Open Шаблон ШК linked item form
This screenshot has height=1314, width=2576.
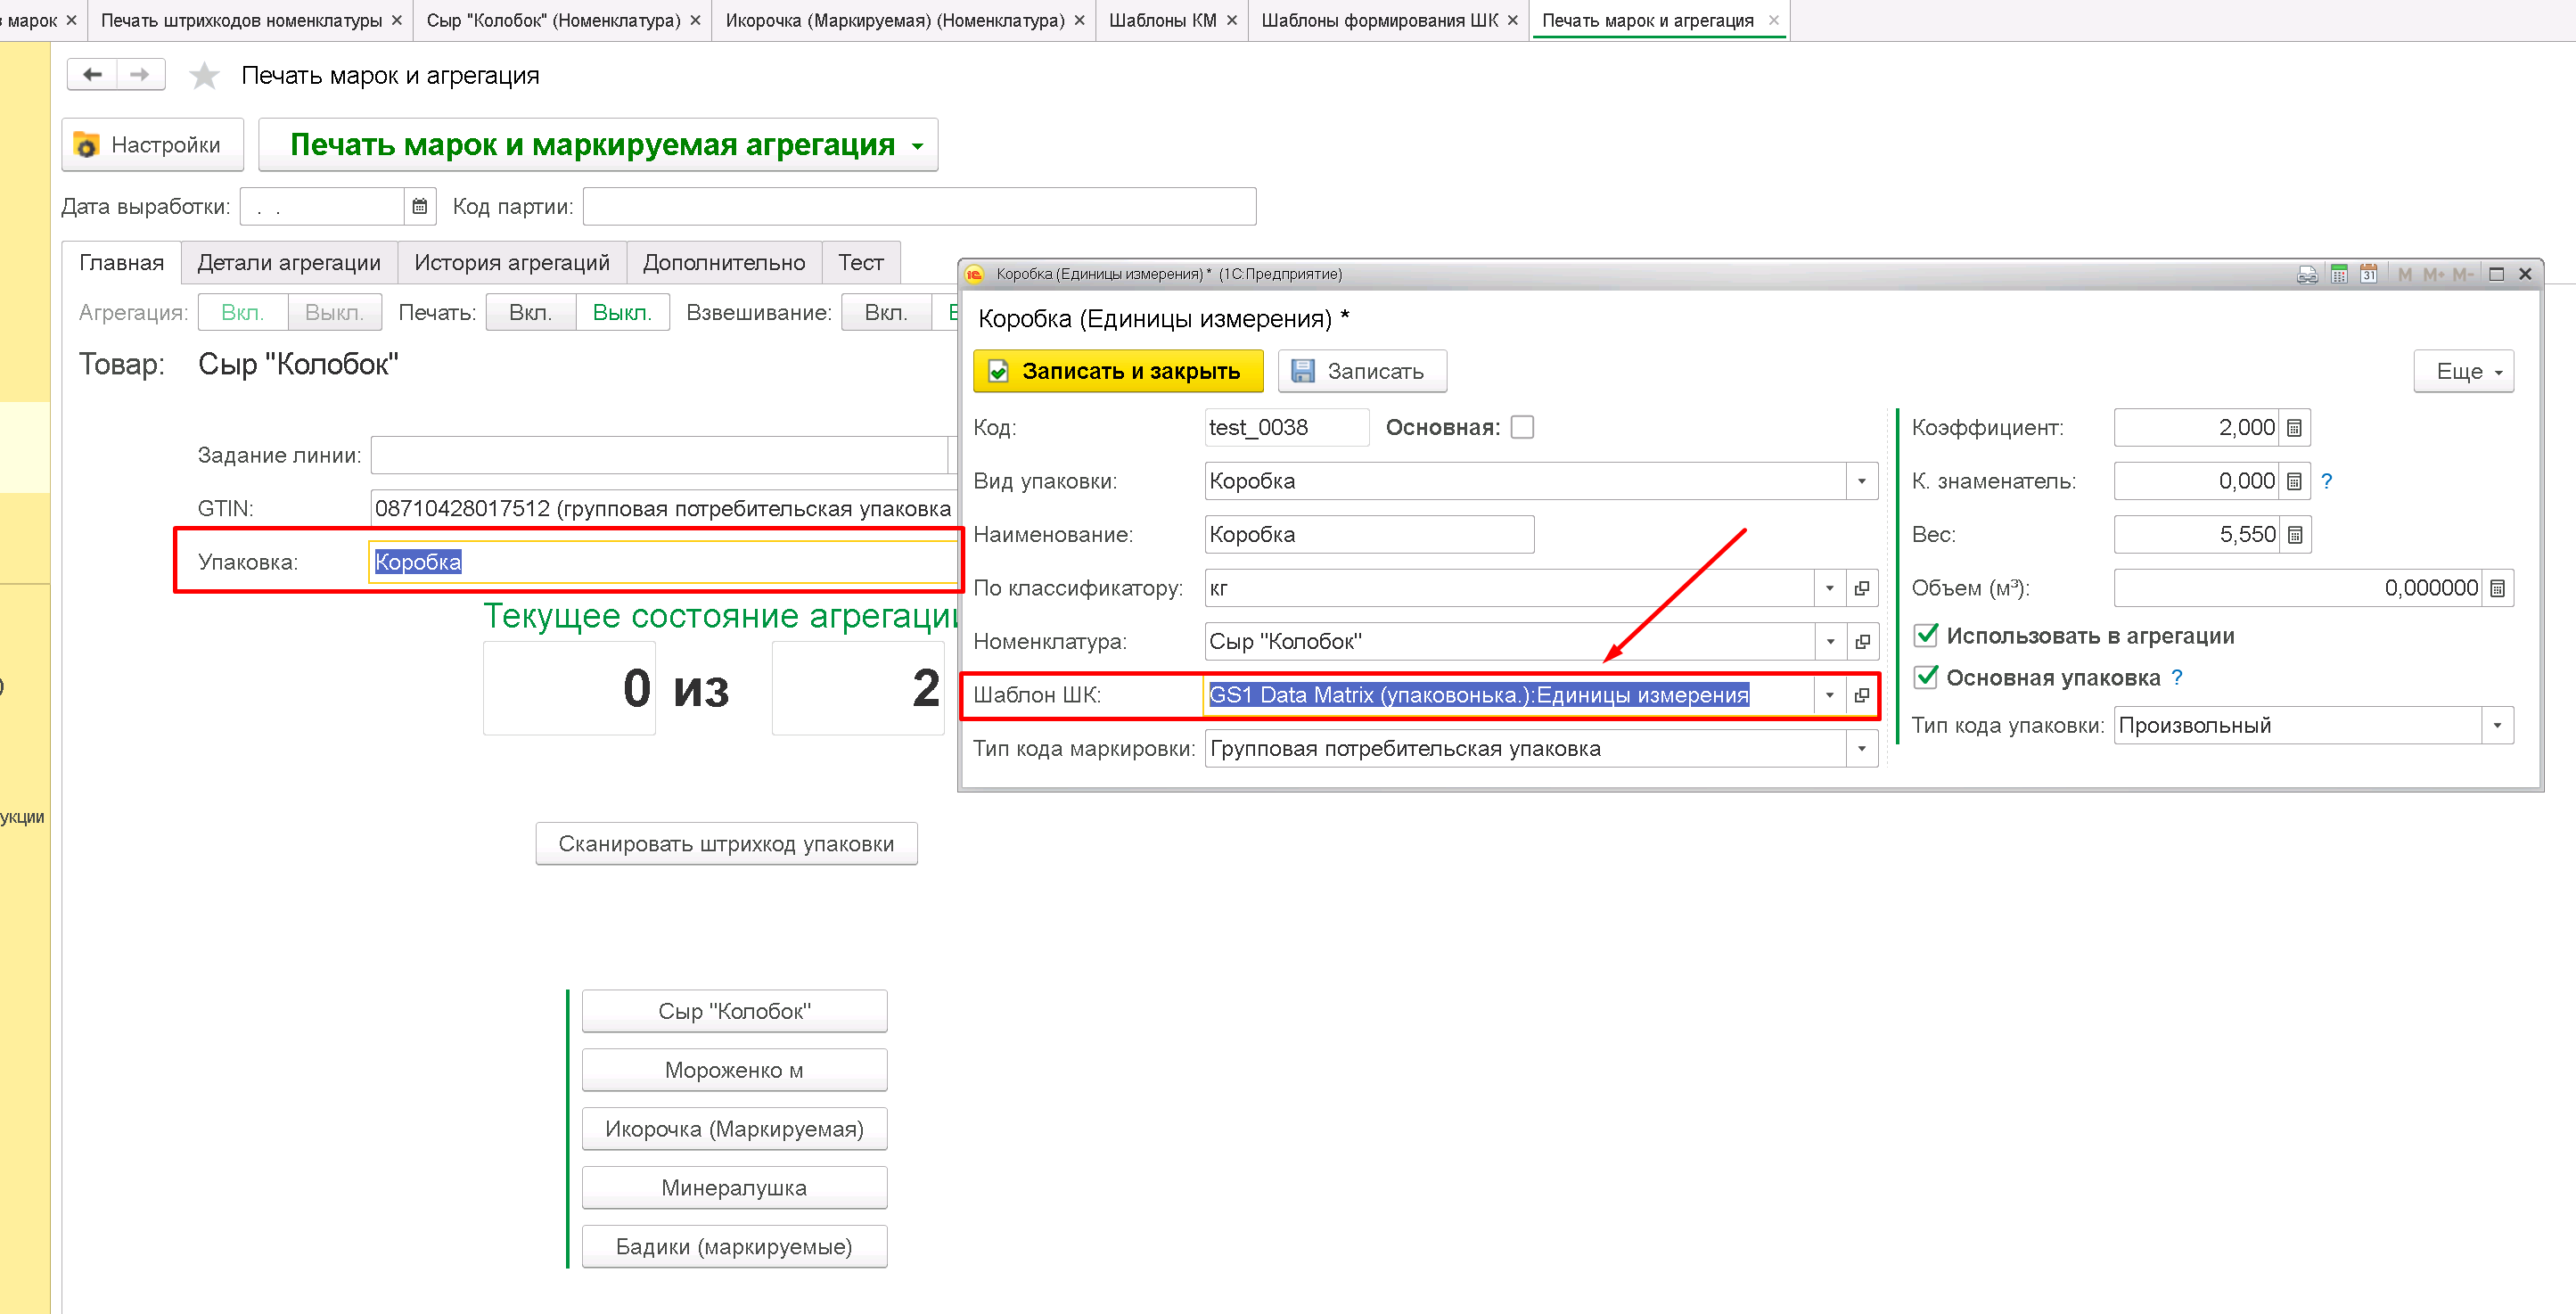tap(1861, 695)
